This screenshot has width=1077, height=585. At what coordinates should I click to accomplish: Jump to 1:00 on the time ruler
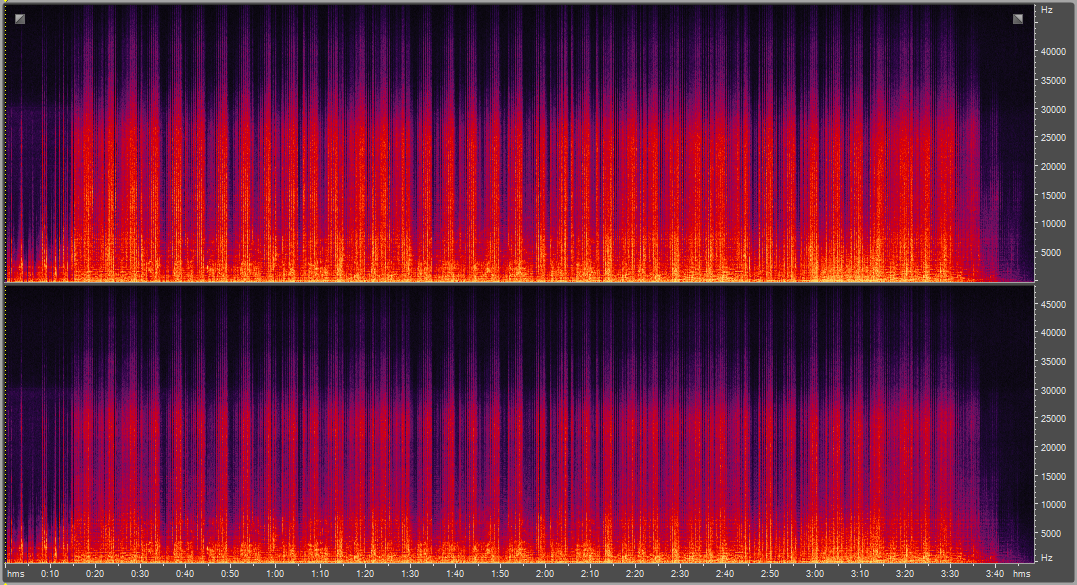click(x=275, y=574)
